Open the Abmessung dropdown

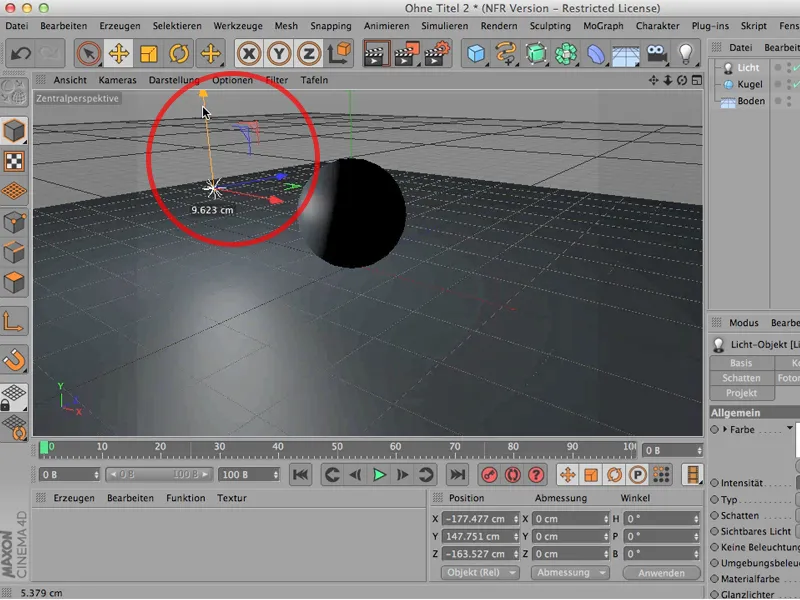point(569,572)
